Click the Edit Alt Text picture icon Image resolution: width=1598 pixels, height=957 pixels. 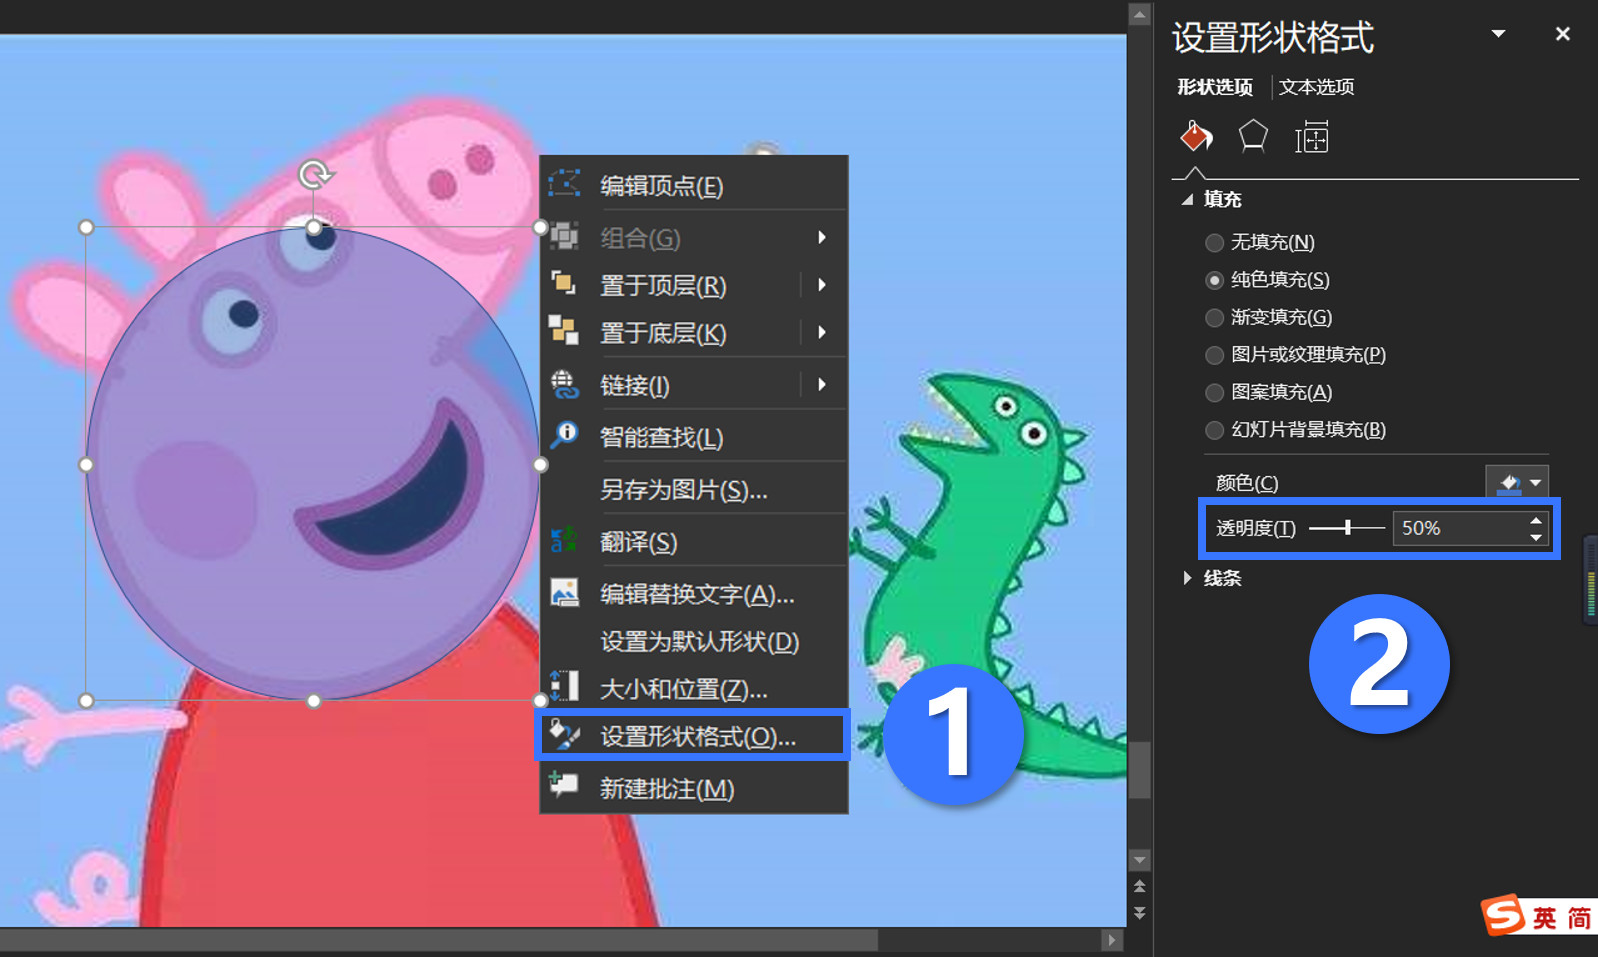(564, 592)
